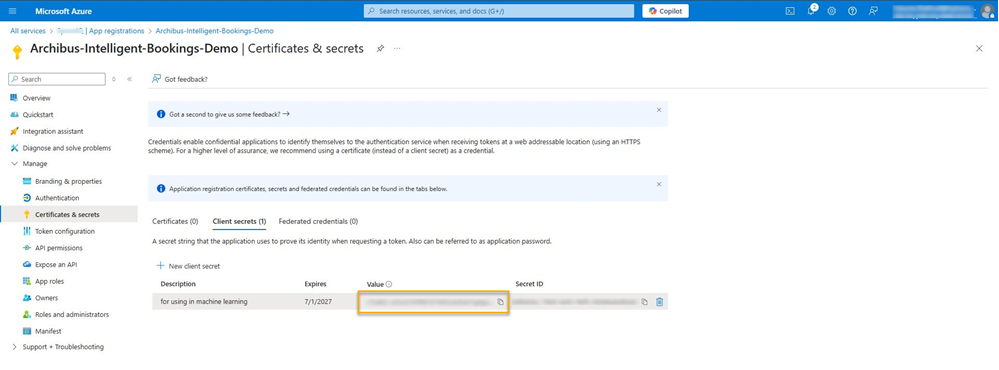The width and height of the screenshot is (999, 370).
Task: Open the Azure portal hamburger menu
Action: point(13,11)
